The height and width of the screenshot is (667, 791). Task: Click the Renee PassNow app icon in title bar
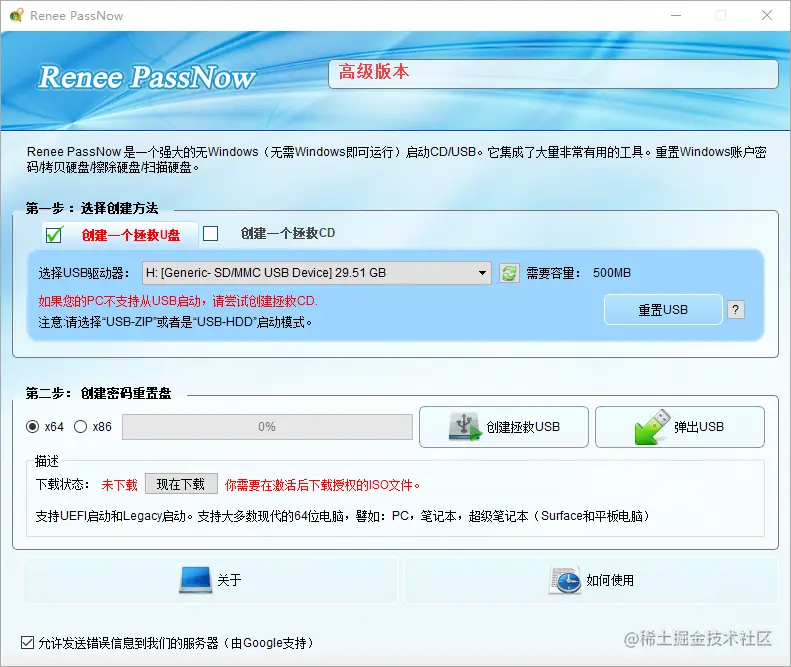click(x=16, y=15)
